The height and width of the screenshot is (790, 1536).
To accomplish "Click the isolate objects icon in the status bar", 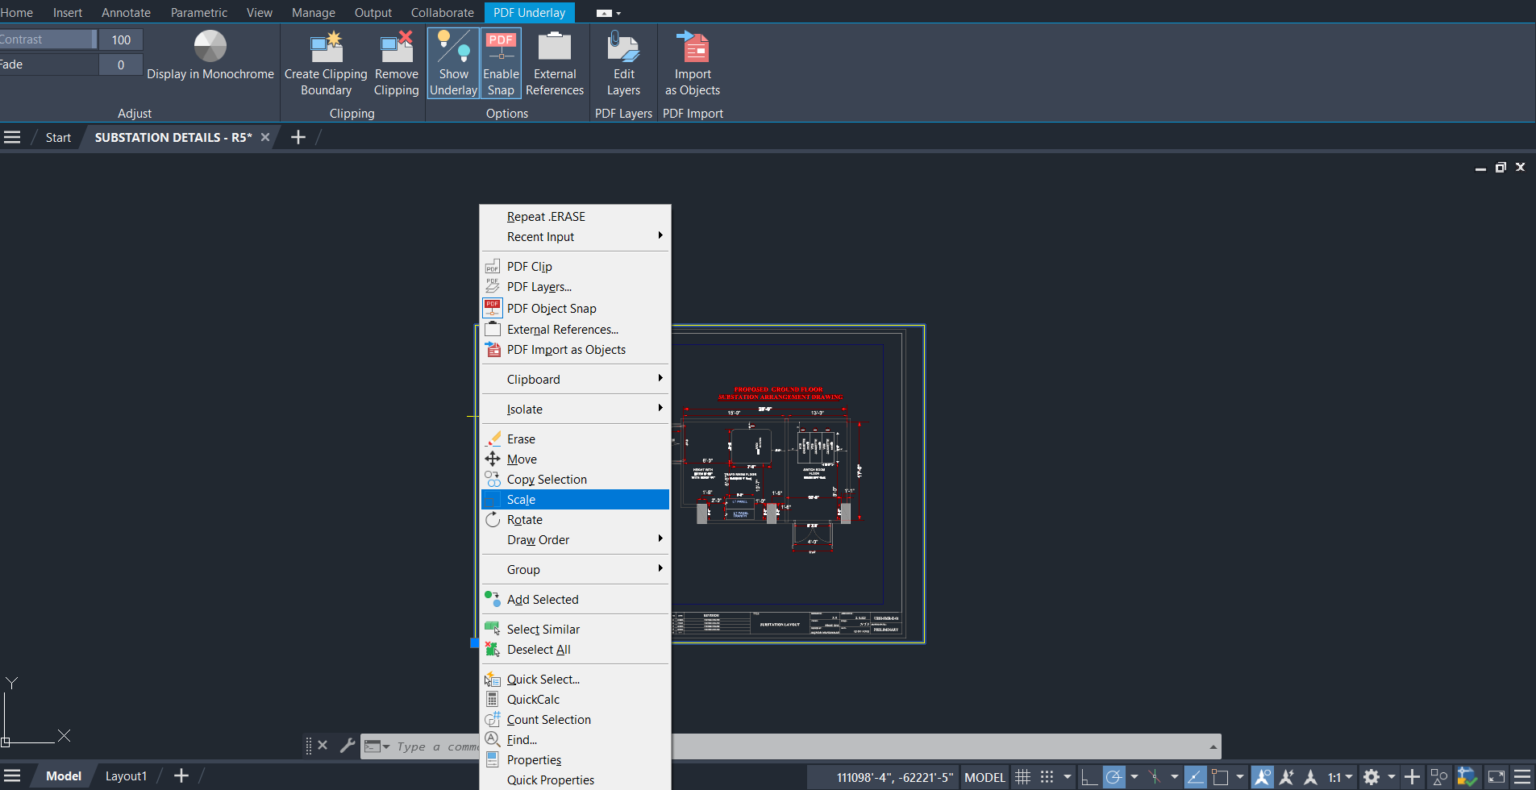I will click(x=1439, y=777).
